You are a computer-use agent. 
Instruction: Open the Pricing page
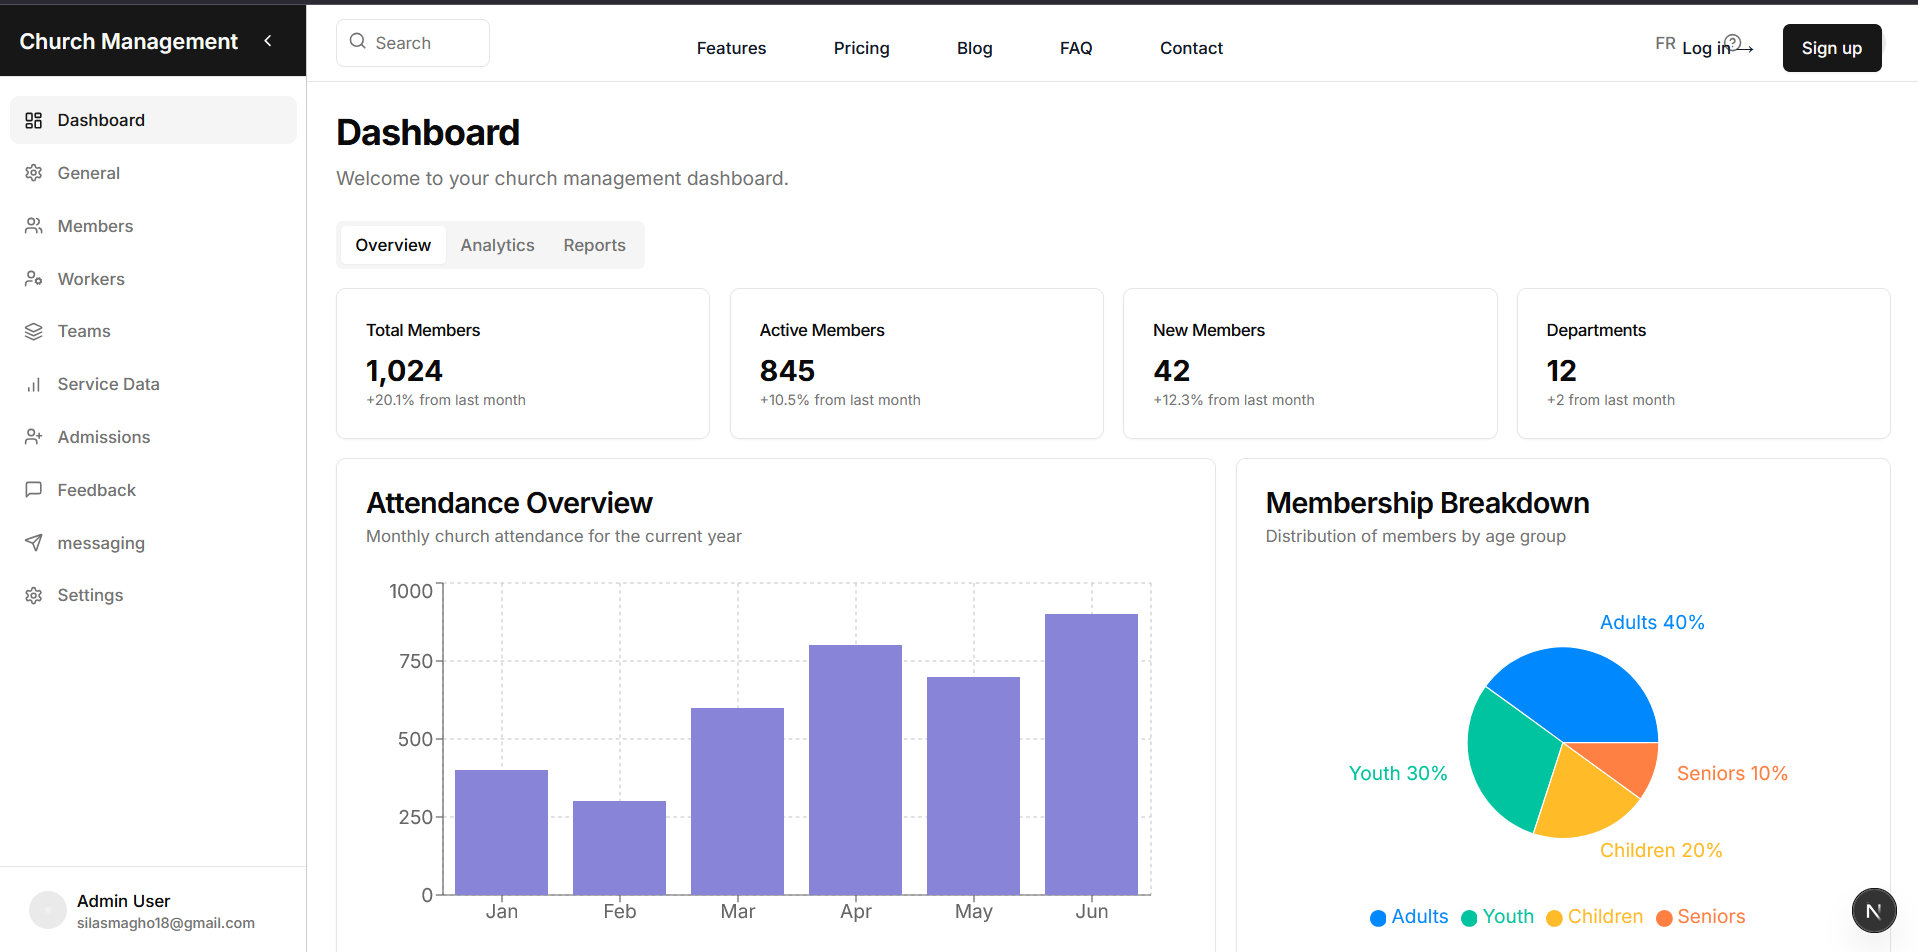tap(861, 47)
